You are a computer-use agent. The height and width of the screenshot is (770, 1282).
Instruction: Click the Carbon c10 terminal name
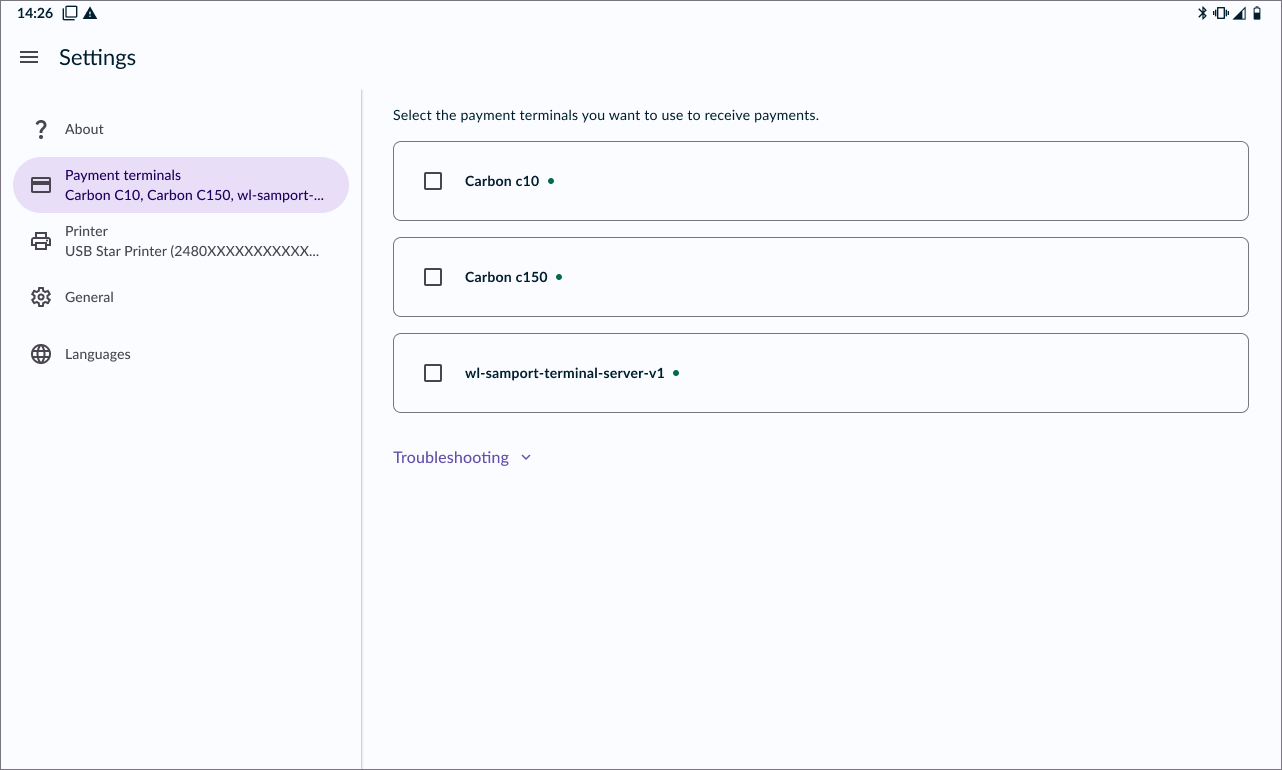[x=502, y=181]
